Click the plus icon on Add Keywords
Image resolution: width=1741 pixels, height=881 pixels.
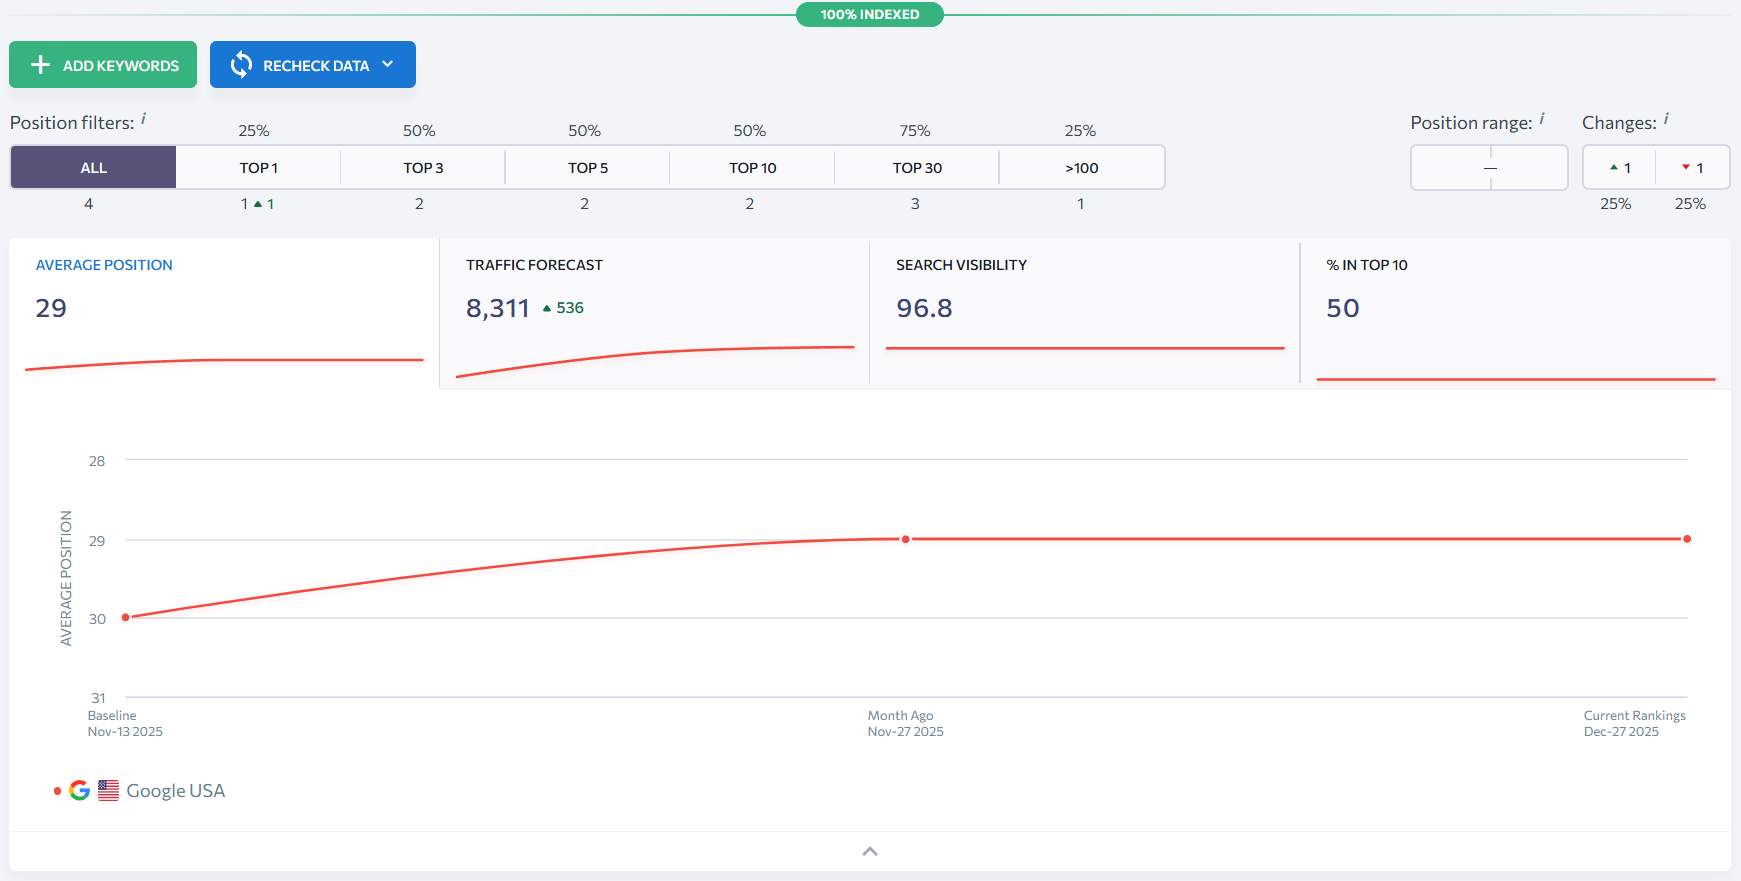click(41, 65)
